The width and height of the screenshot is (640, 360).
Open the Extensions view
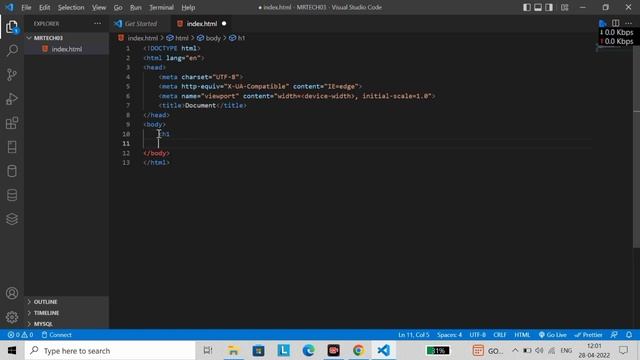[x=12, y=123]
